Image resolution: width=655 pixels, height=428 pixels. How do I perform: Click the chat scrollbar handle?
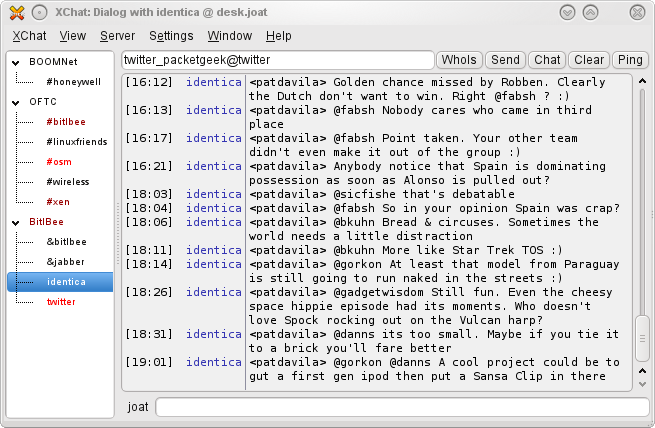tap(642, 339)
